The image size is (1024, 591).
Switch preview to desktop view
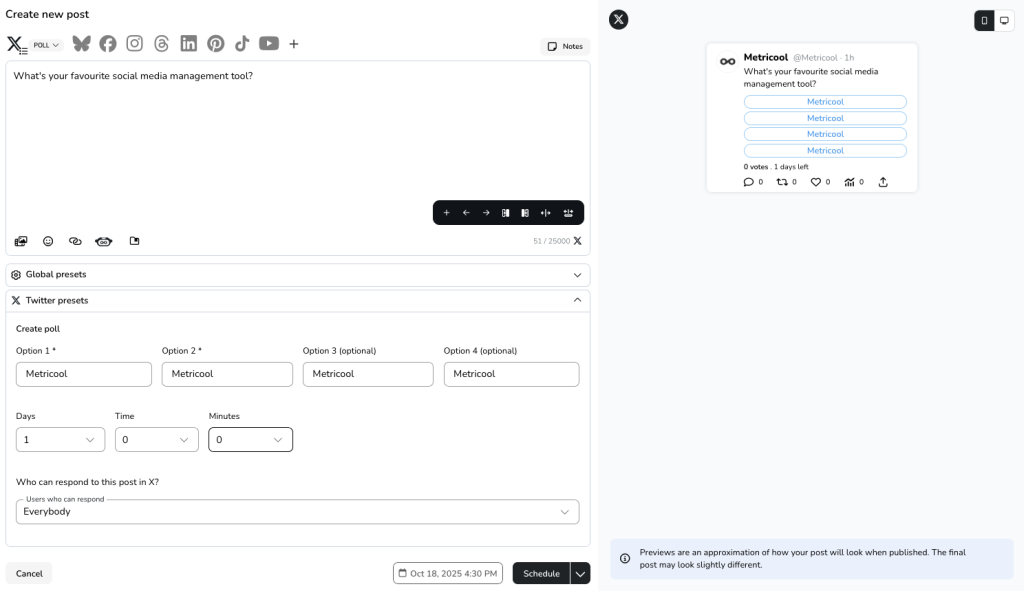click(1004, 20)
